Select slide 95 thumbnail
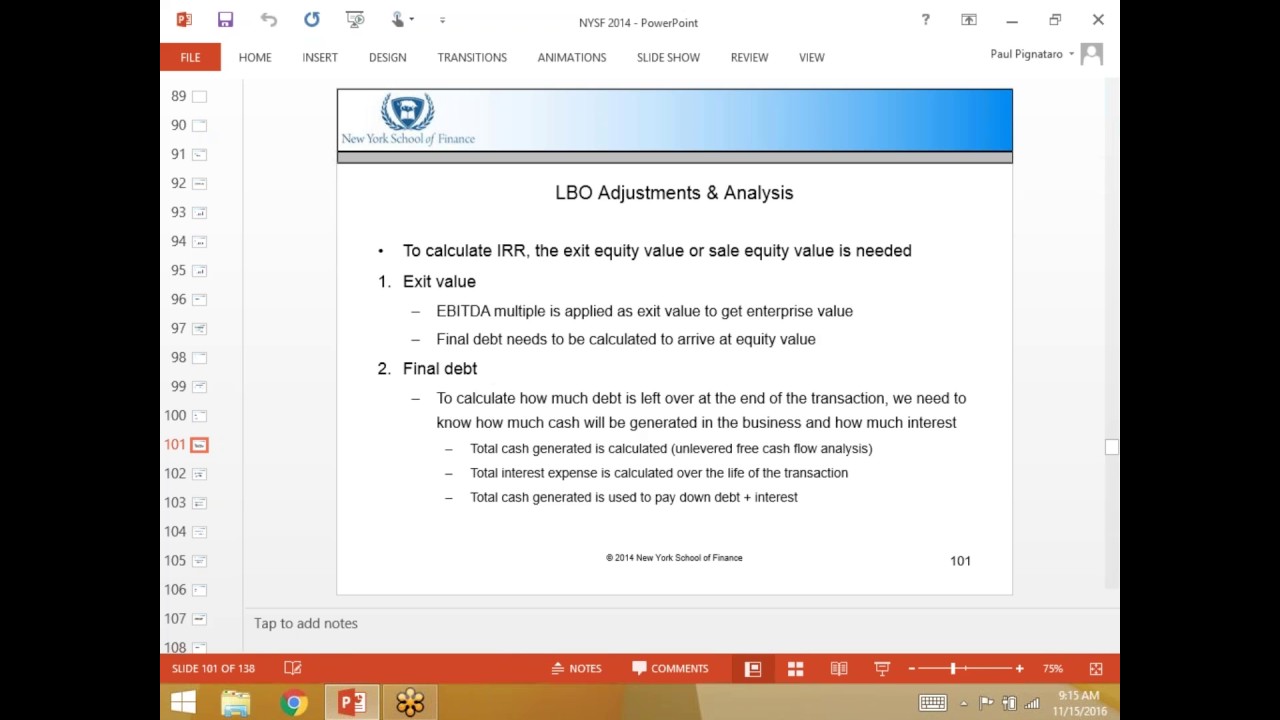Screen dimensions: 1280x720 click(x=199, y=270)
